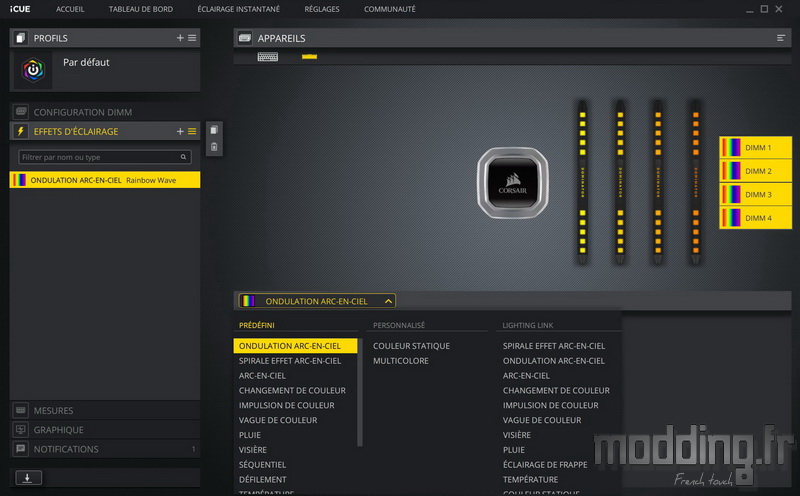
Task: Click the orange fourth memory stick
Action: (x=695, y=182)
